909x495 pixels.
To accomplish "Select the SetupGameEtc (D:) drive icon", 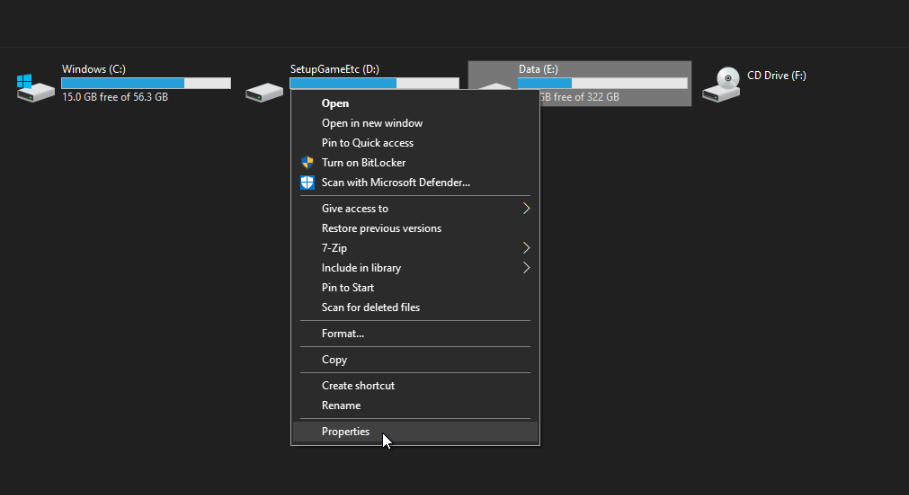I will 265,90.
